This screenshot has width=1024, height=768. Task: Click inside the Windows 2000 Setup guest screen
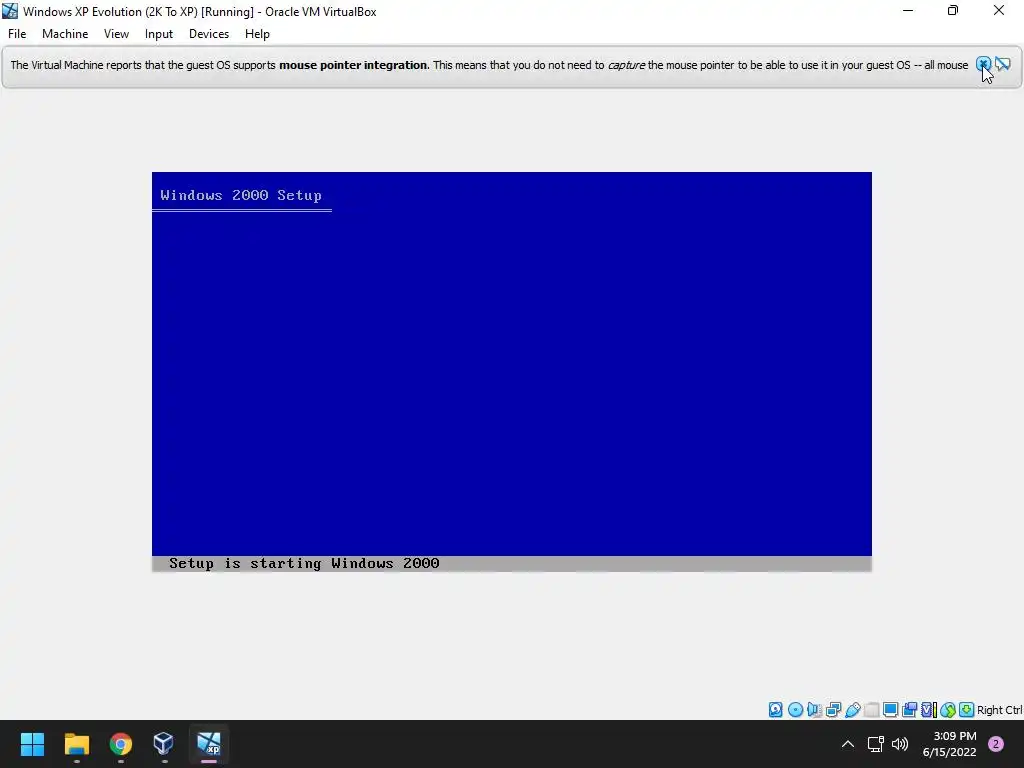pos(511,372)
